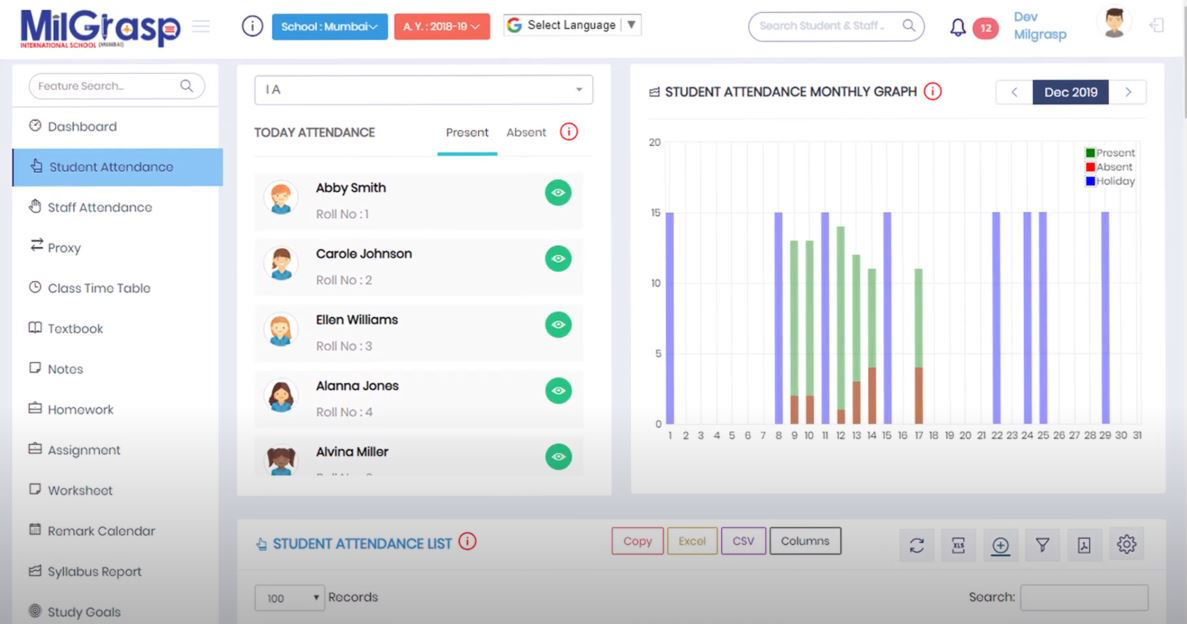Switch to the Absent tab
This screenshot has height=624, width=1187.
(526, 133)
